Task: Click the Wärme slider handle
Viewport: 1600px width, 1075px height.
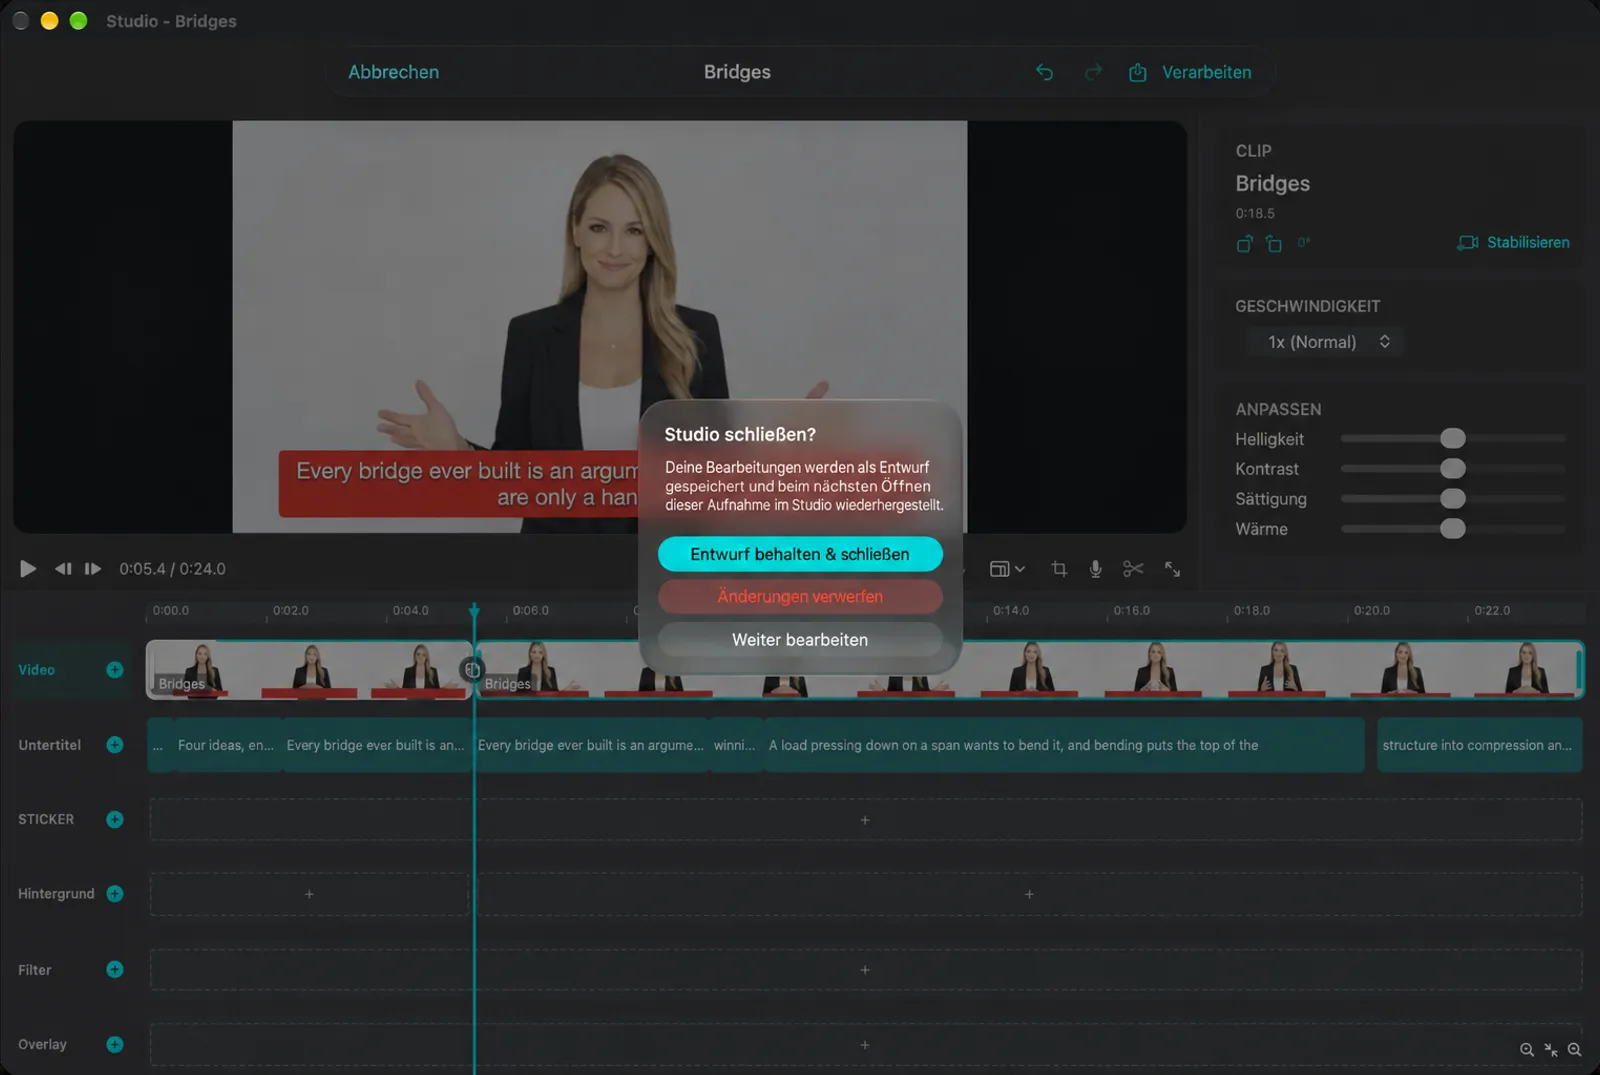Action: pos(1453,528)
